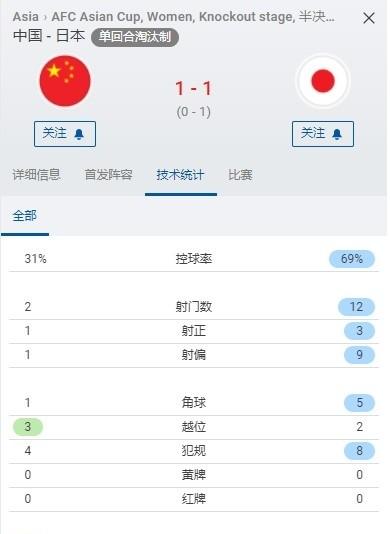Switch to the 首发阵容 tab

(108, 175)
